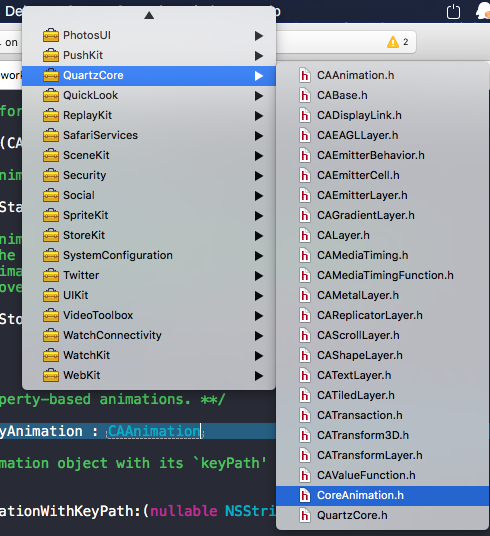
Task: Click the Security toolbox icon
Action: click(51, 175)
